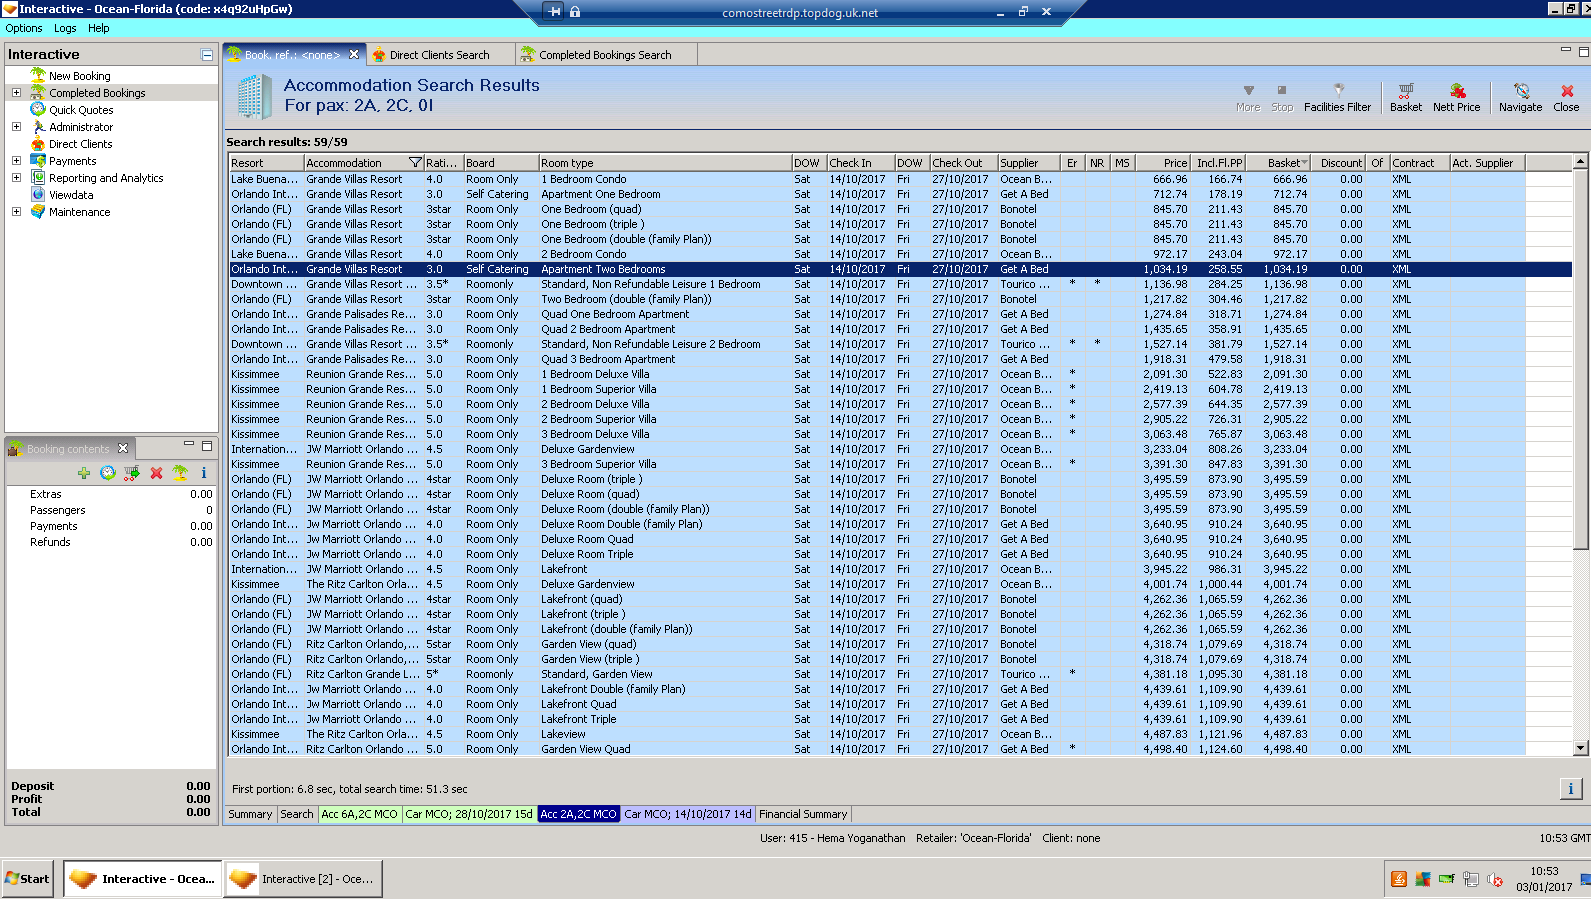Open the Accommodation column filter funnel
Screen dimensions: 1591x899
[415, 163]
